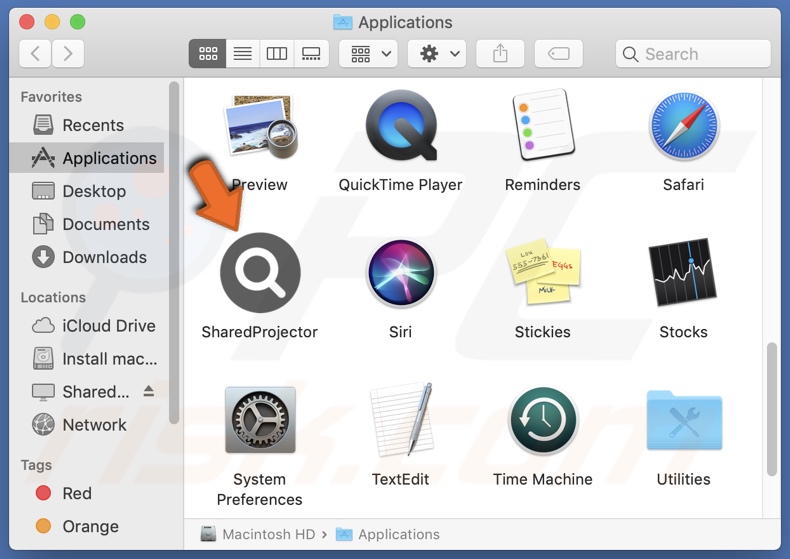
Task: Open the Stickies notes icon
Action: pos(543,272)
